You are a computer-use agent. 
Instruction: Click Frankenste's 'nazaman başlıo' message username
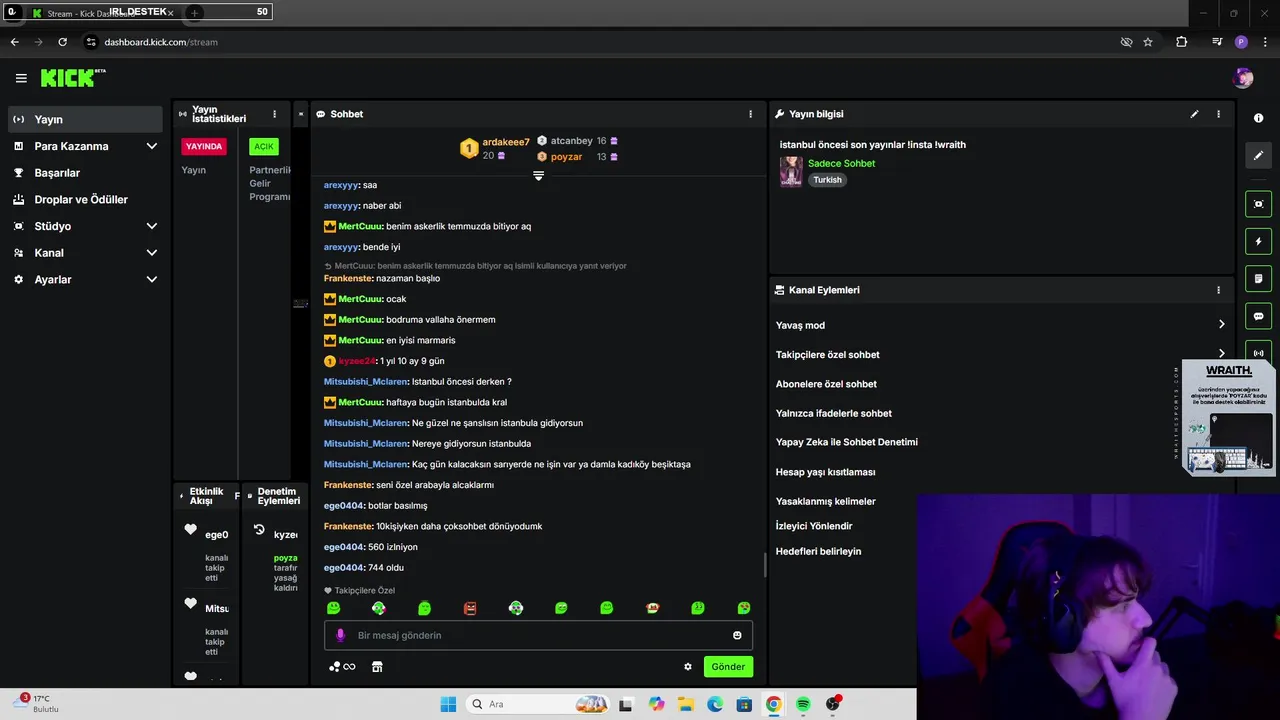(347, 278)
